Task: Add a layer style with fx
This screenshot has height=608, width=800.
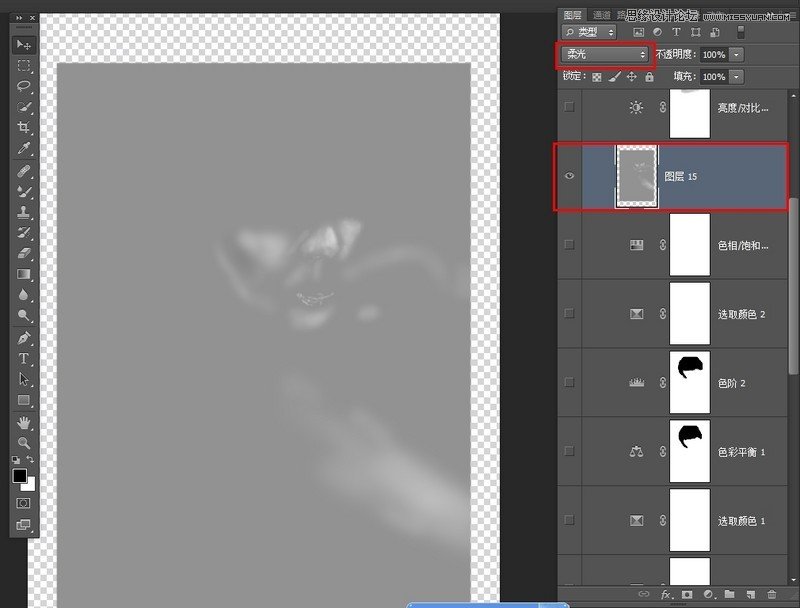Action: [x=666, y=594]
